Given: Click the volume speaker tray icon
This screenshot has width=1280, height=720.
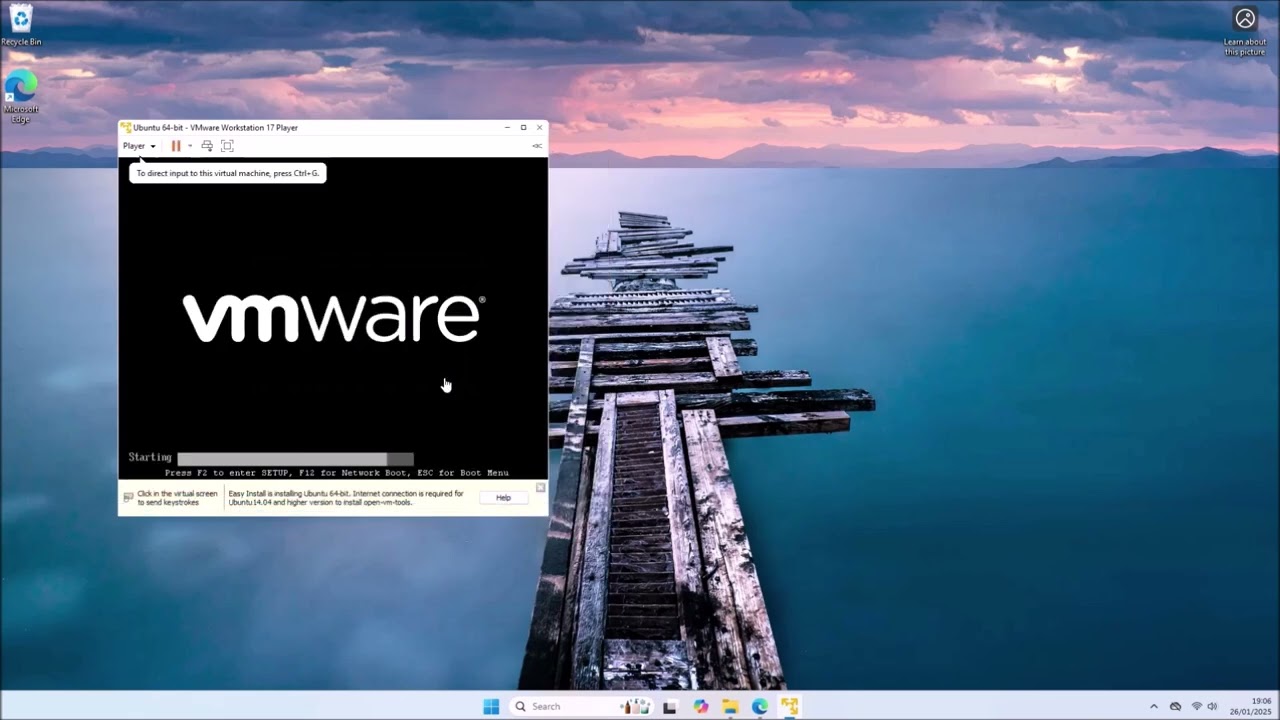Looking at the screenshot, I should point(1213,706).
